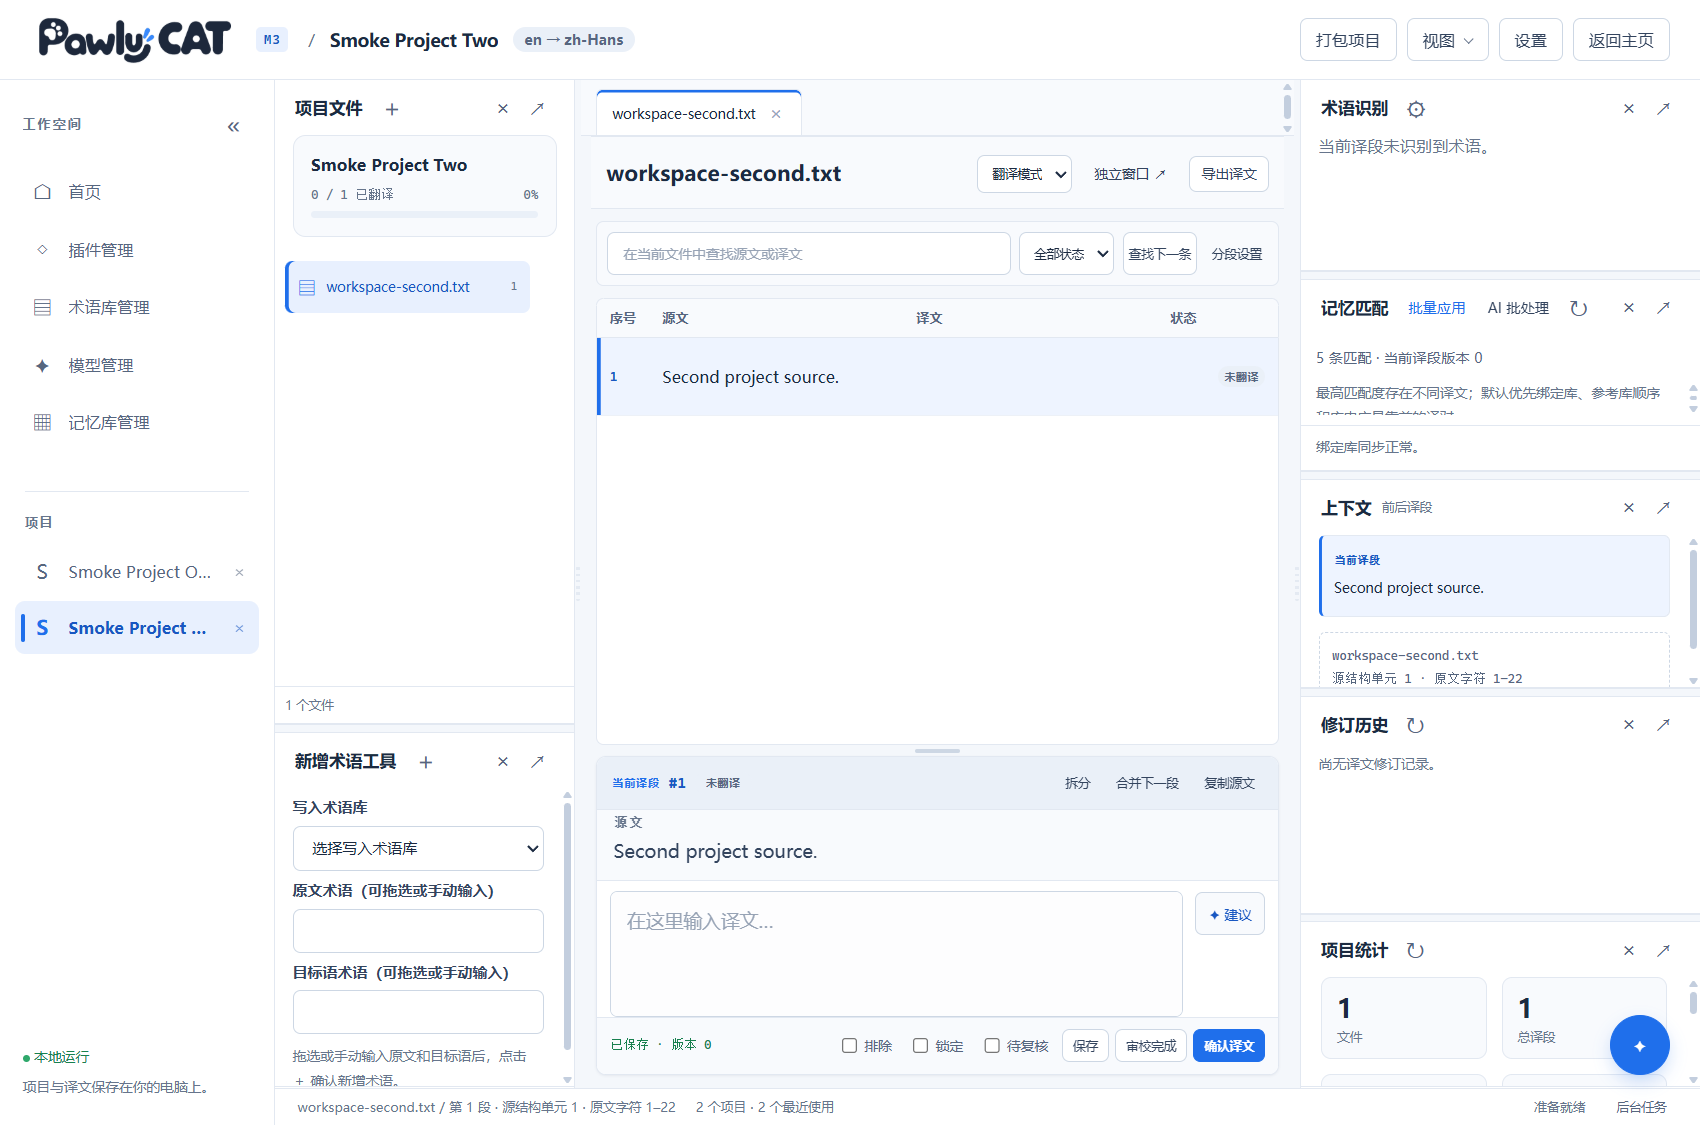This screenshot has height=1125, width=1700.
Task: Pop out the 项目文件 panel
Action: [x=537, y=108]
